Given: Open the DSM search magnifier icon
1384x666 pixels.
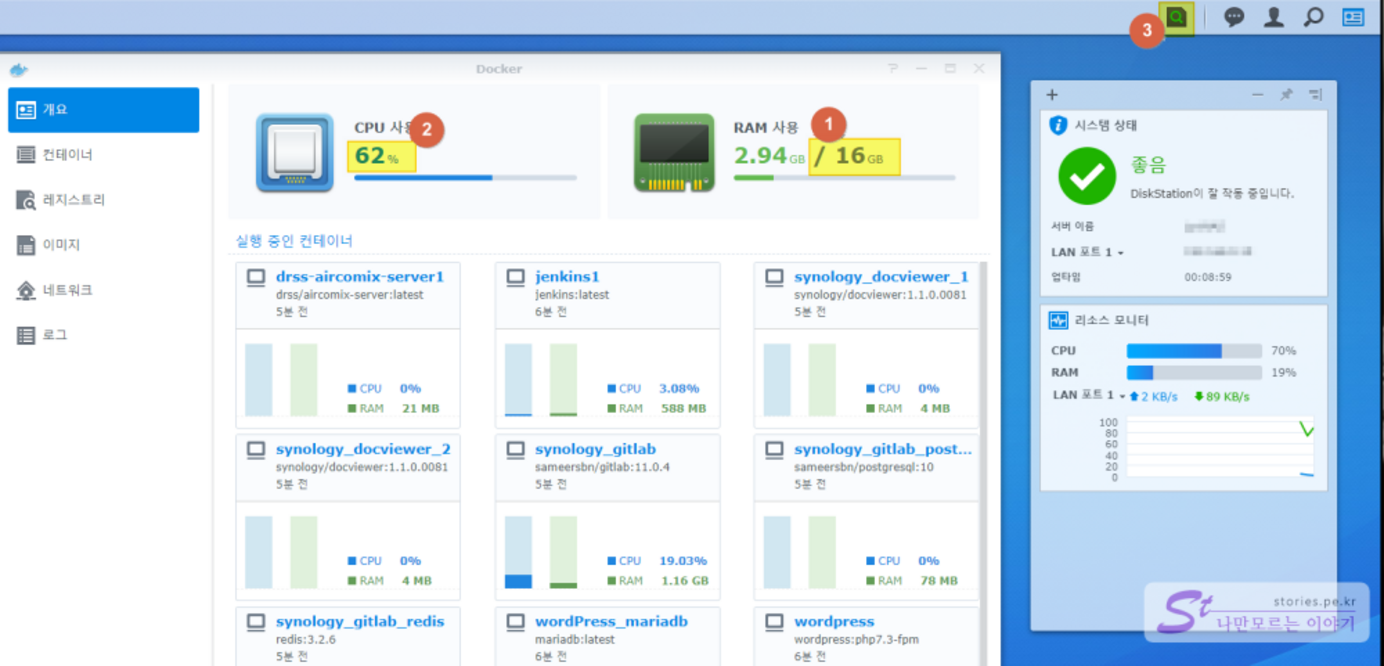Looking at the screenshot, I should tap(1313, 18).
